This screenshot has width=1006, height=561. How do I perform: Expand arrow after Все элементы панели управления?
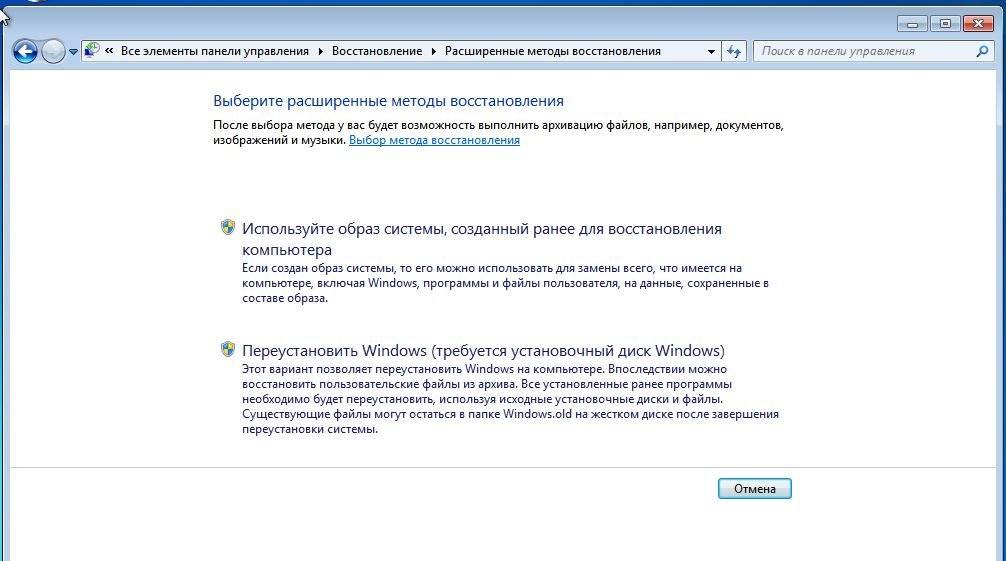pyautogui.click(x=321, y=51)
